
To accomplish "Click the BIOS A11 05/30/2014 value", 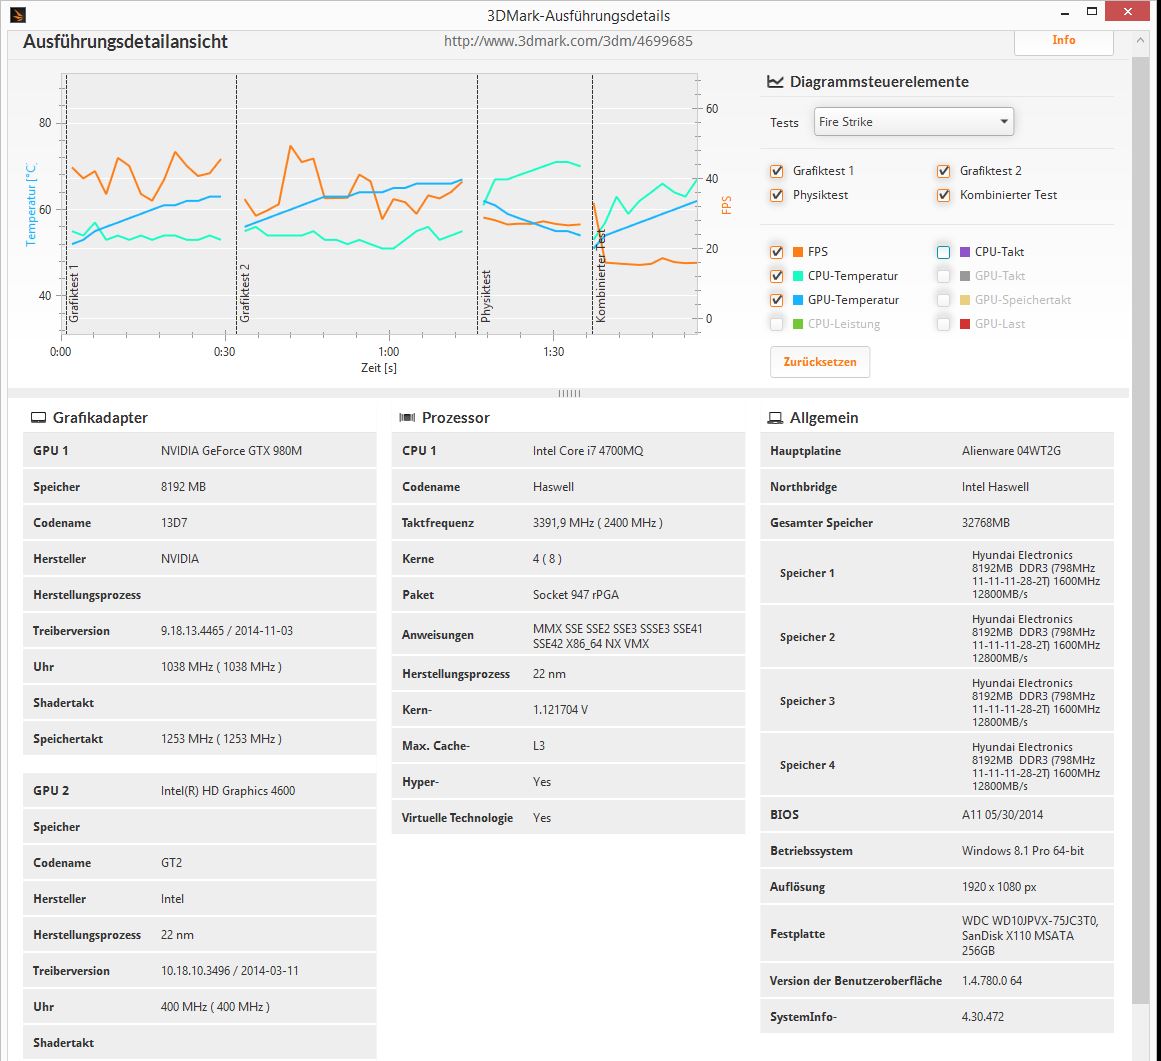I will [x=1002, y=814].
